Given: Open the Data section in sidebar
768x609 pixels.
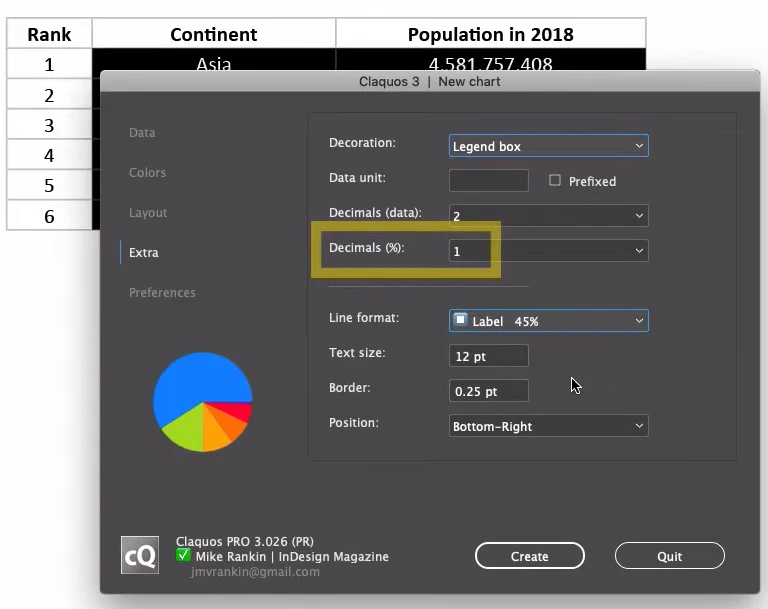Looking at the screenshot, I should click(x=142, y=133).
